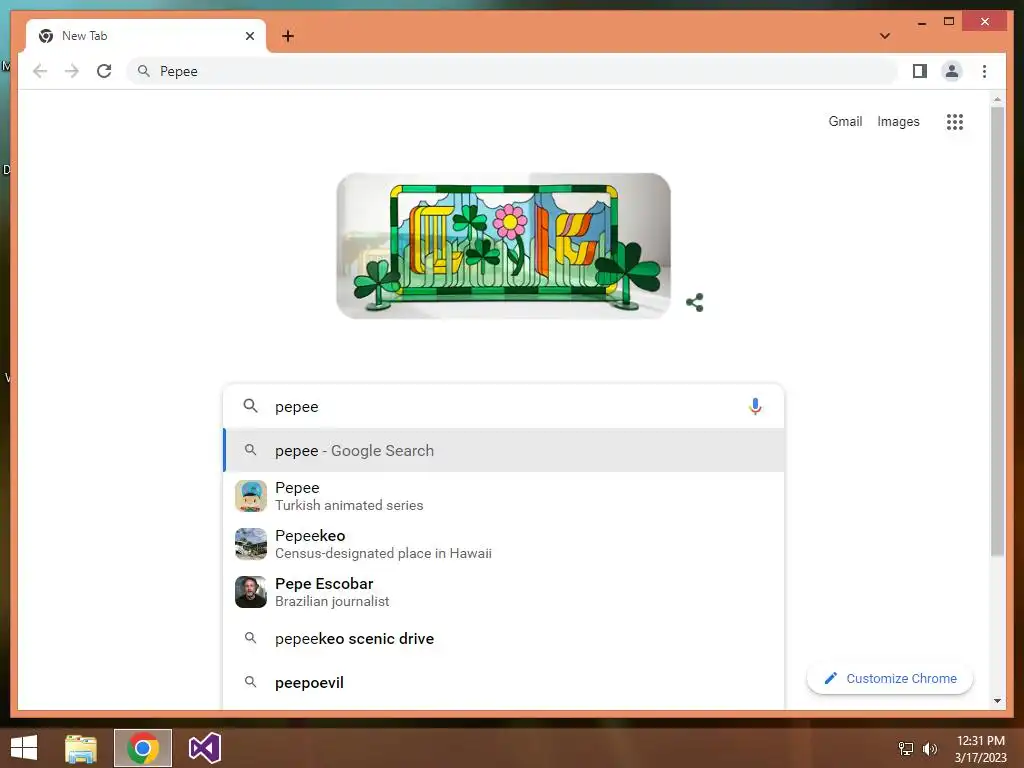Minimize the Chrome window

click(921, 22)
